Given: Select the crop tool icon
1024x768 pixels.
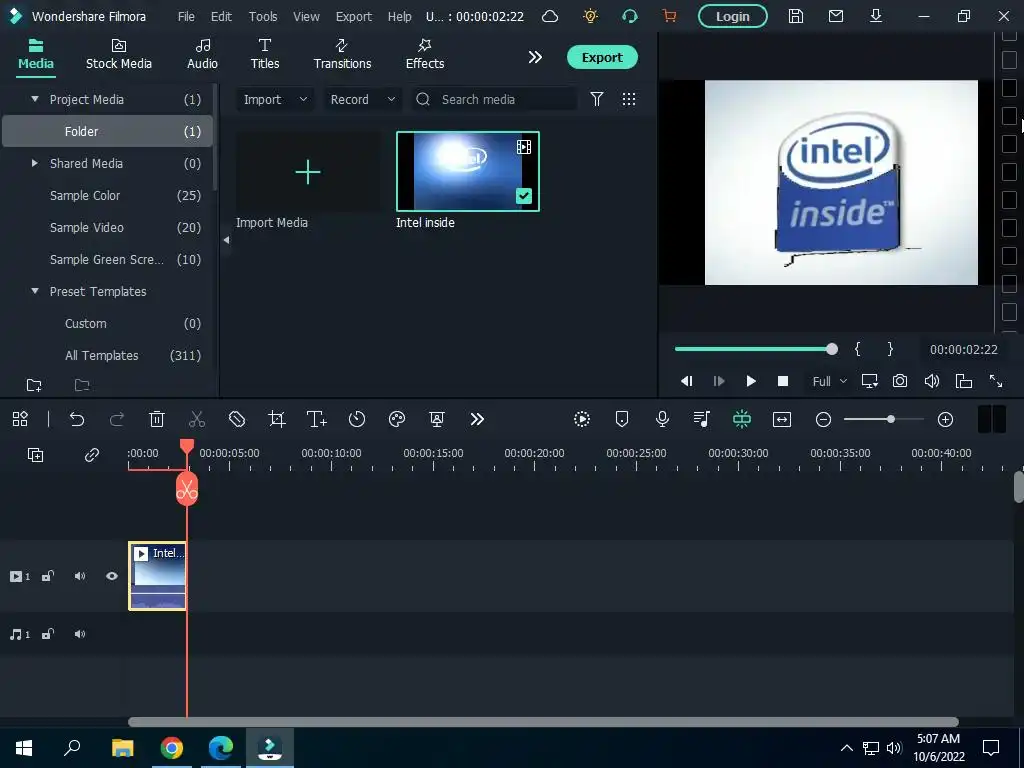Looking at the screenshot, I should pos(277,419).
